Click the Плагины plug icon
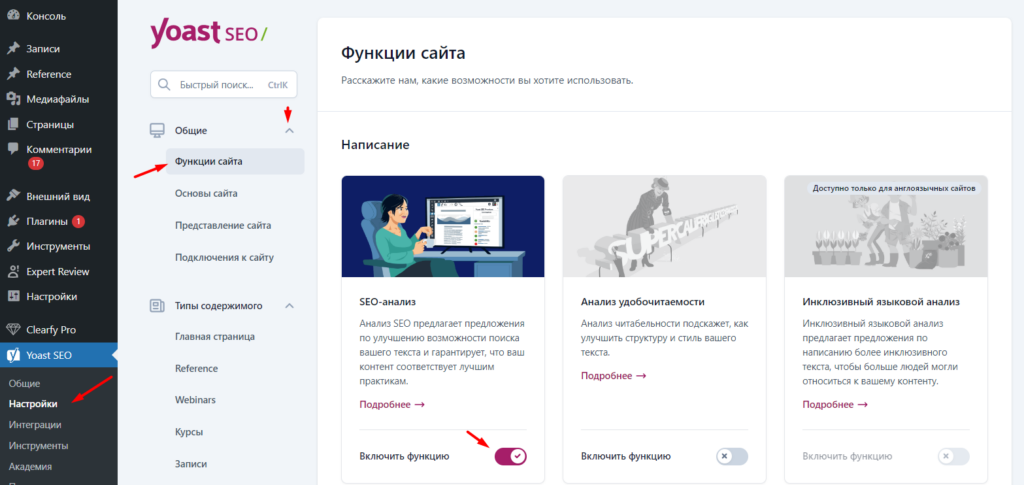The height and width of the screenshot is (485, 1024). pos(13,221)
